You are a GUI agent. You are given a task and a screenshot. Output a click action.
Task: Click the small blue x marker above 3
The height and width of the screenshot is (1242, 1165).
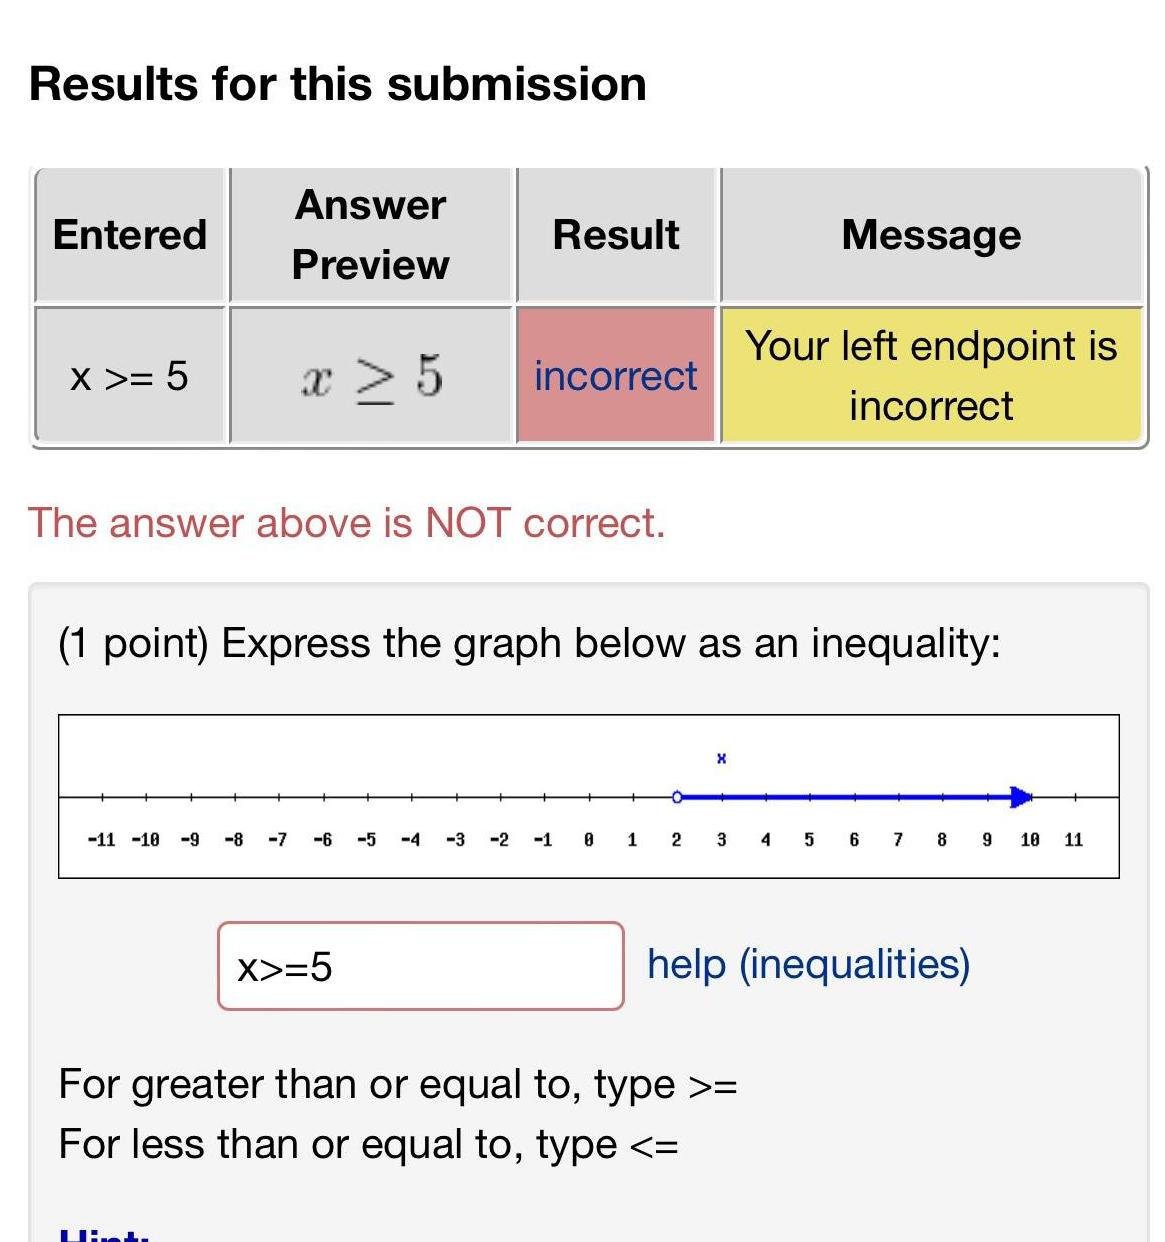coord(722,759)
